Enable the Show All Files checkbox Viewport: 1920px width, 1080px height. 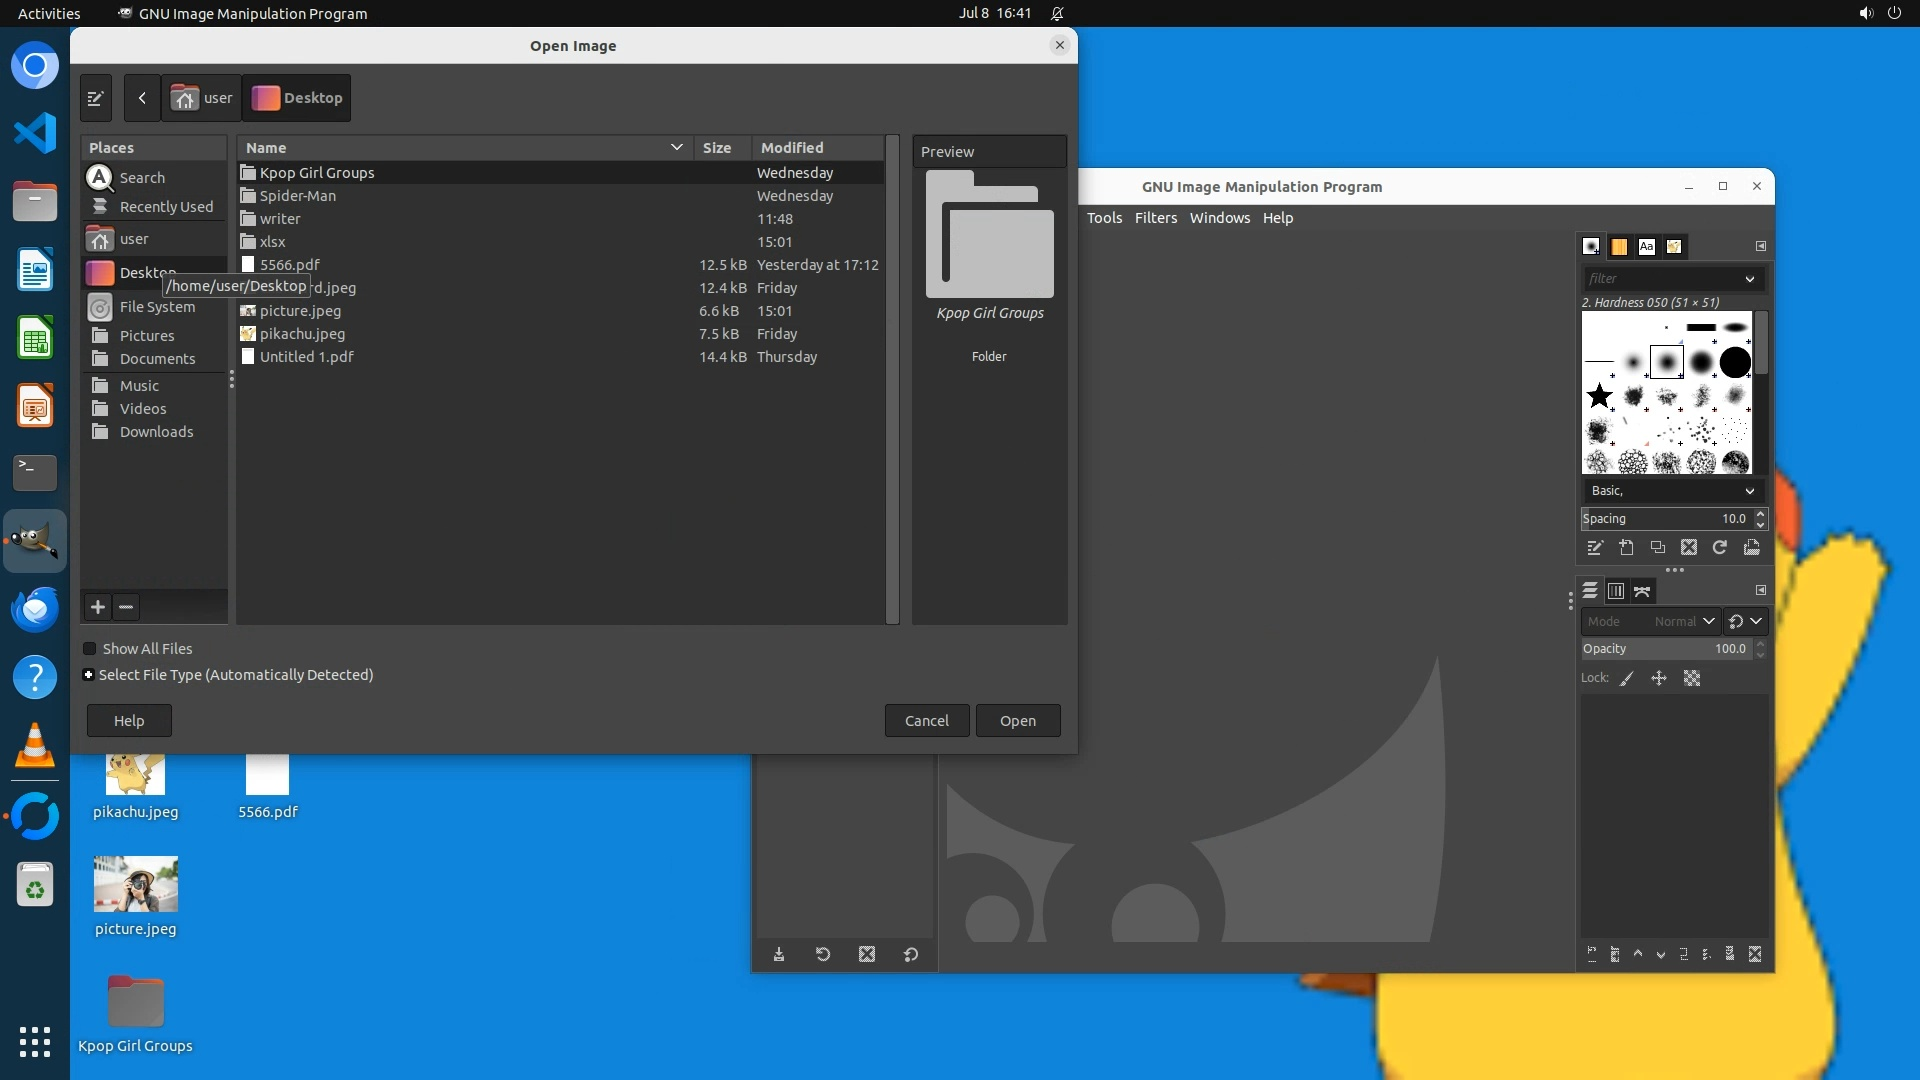[x=90, y=649]
